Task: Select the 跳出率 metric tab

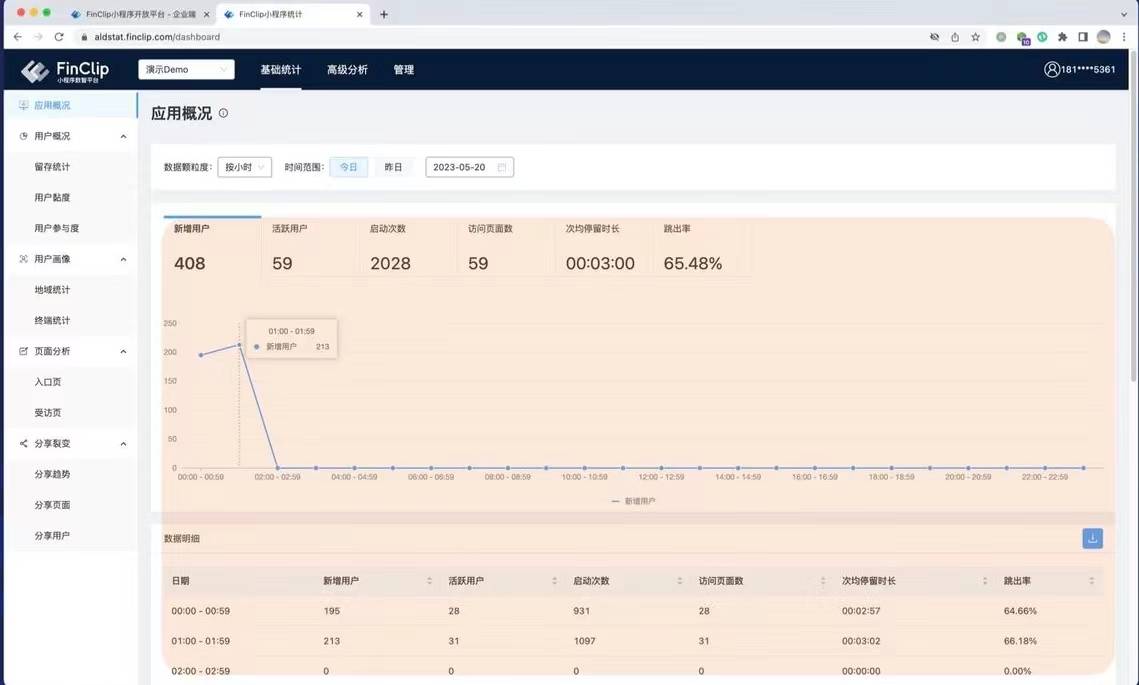Action: (702, 247)
